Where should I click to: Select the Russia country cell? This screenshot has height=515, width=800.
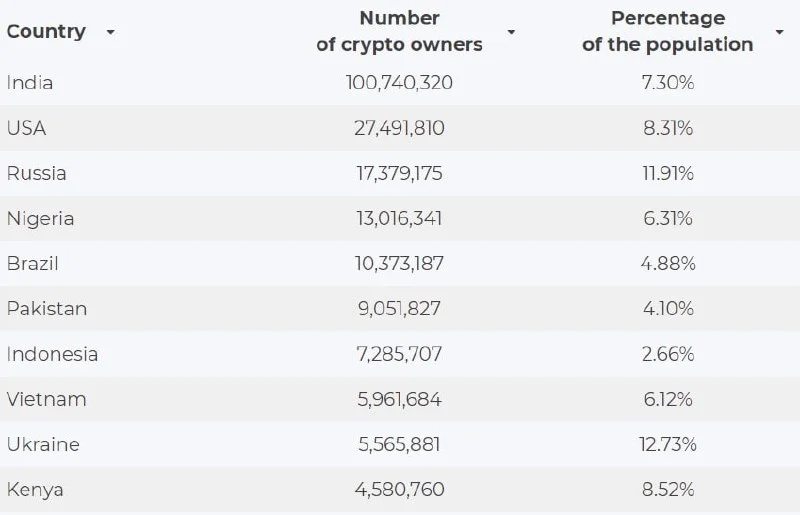click(x=36, y=174)
